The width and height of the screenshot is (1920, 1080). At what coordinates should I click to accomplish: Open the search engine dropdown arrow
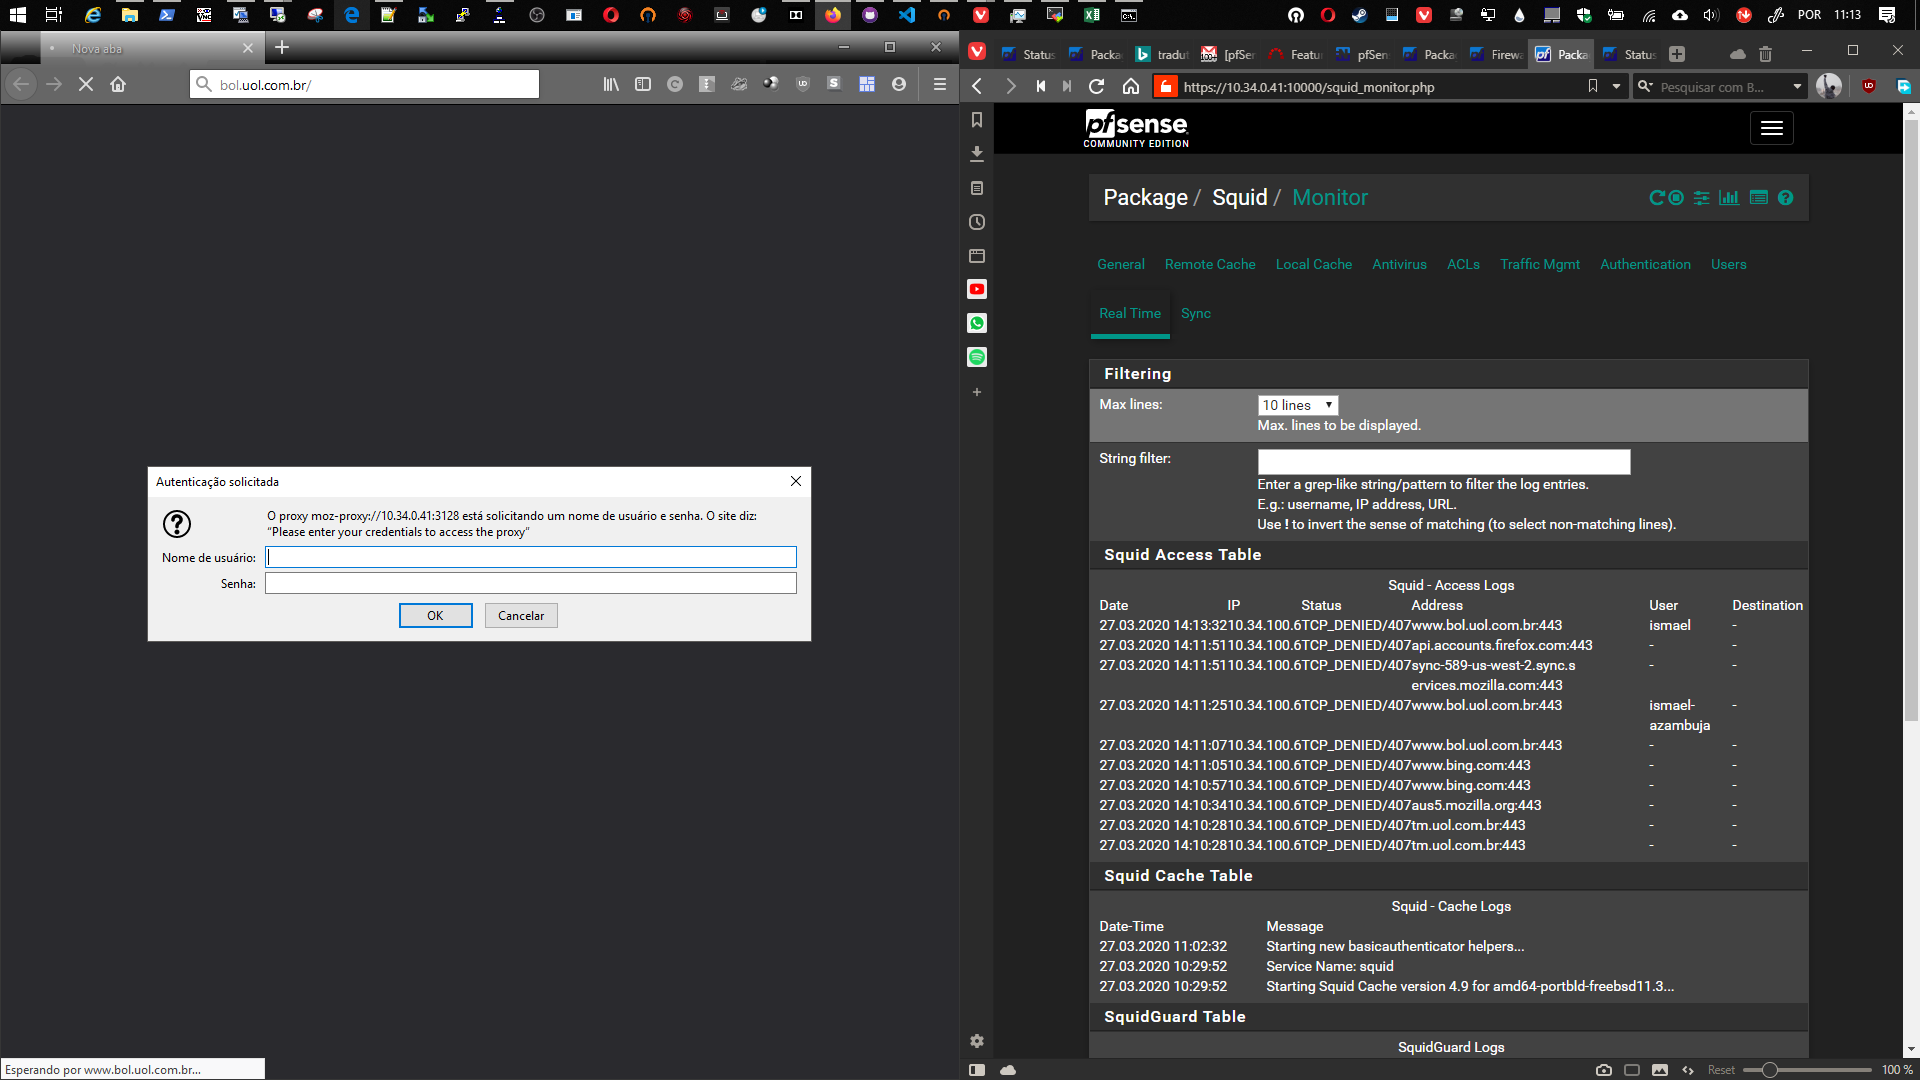(1798, 86)
